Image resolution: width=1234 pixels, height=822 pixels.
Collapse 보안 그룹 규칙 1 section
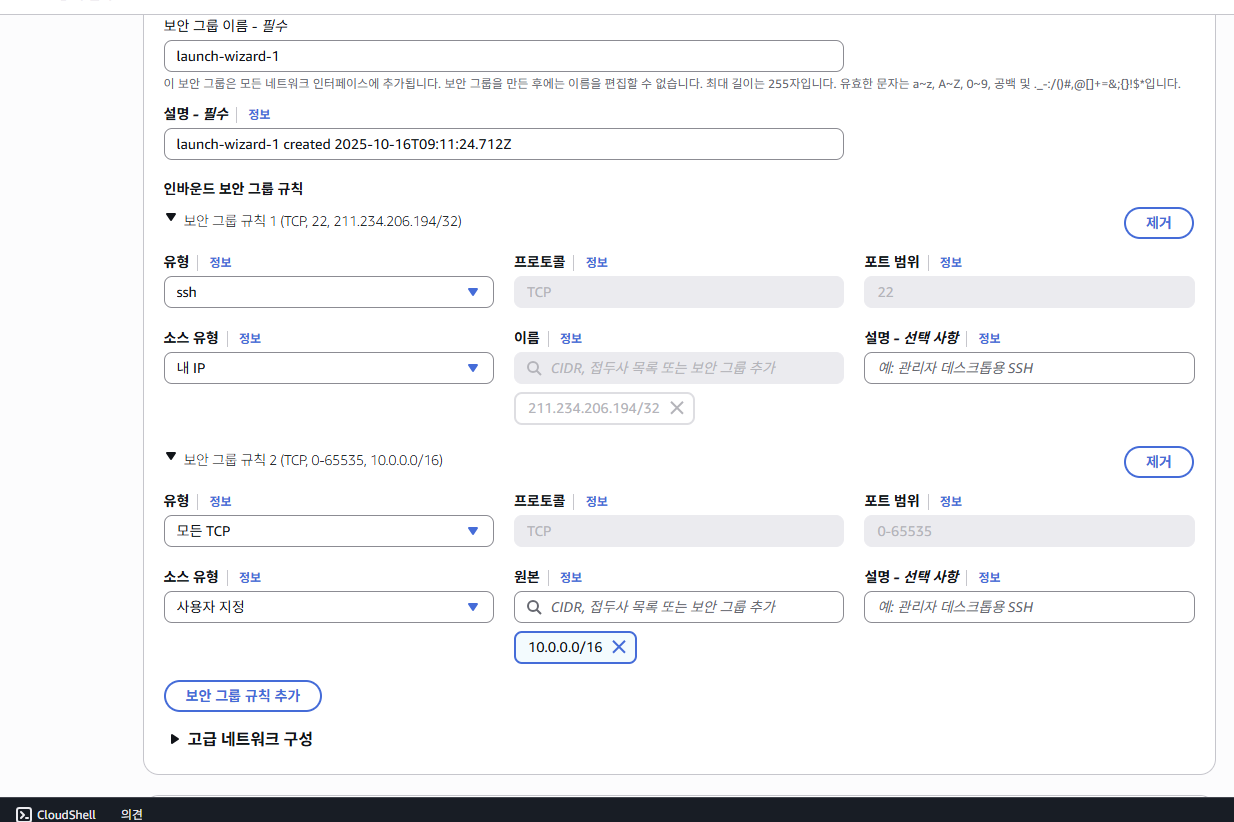171,217
